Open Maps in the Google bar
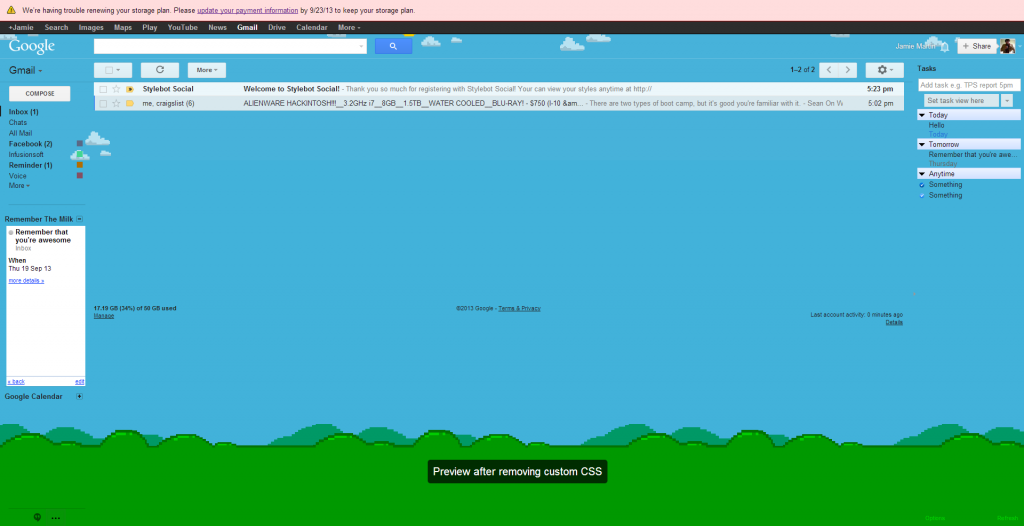1024x526 pixels. click(x=123, y=27)
